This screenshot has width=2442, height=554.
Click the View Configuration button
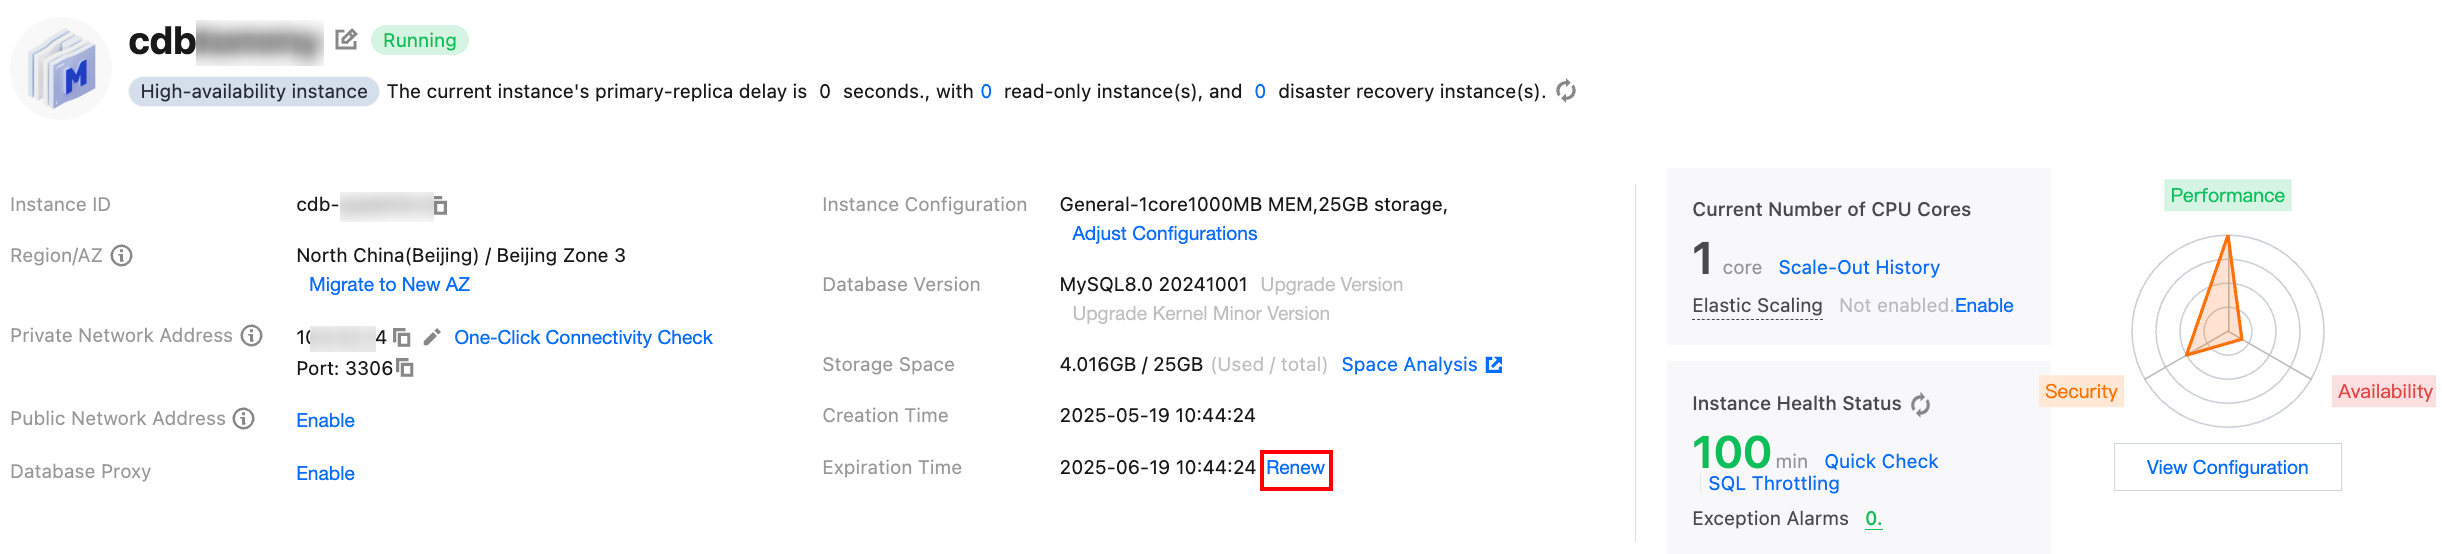(x=2227, y=468)
